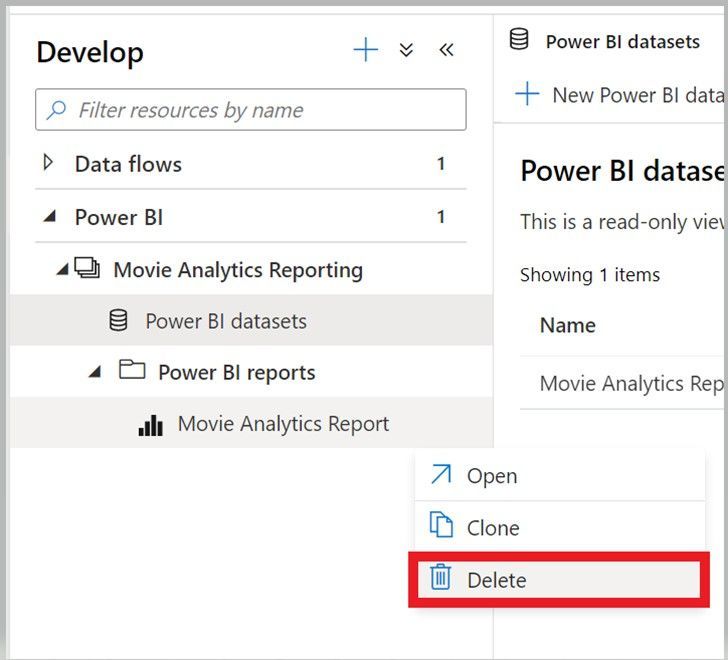Click the trash can icon in the context menu
Image resolution: width=728 pixels, height=660 pixels.
441,578
